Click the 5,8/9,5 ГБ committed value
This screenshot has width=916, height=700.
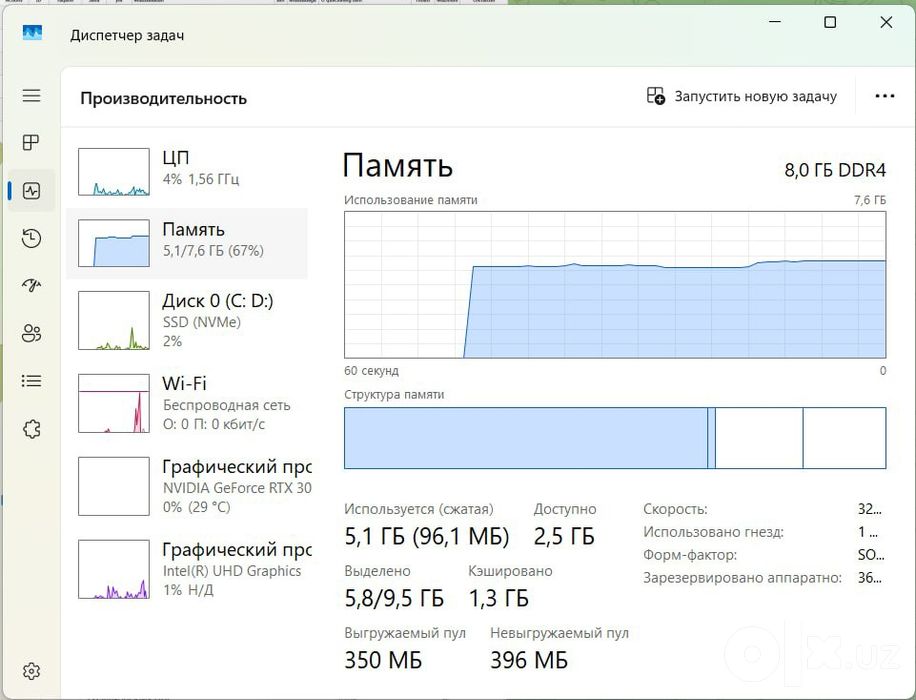click(394, 598)
